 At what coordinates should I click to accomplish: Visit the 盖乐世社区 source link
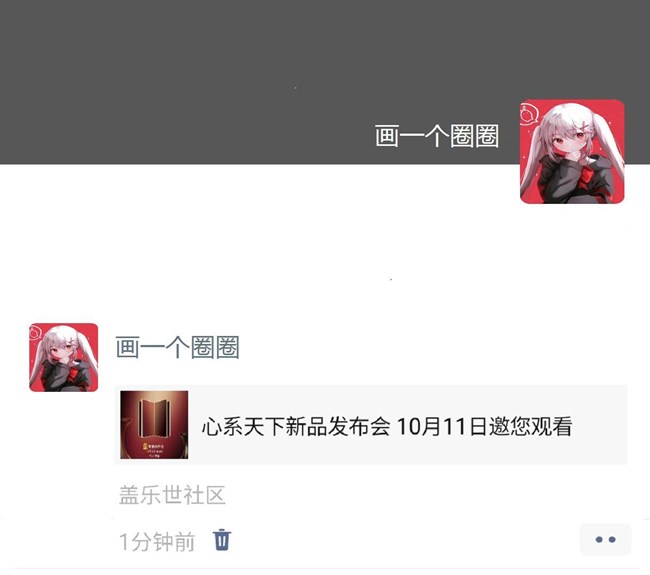point(172,495)
